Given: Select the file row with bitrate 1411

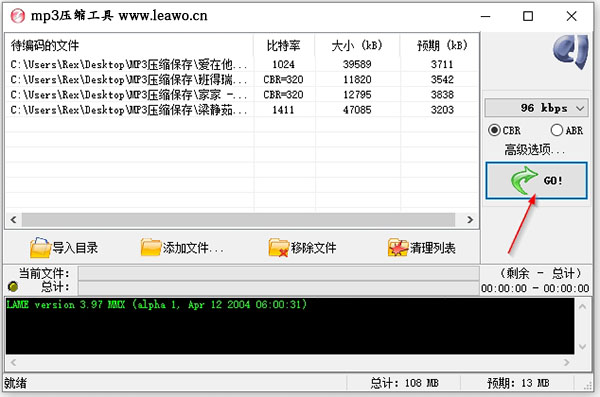Looking at the screenshot, I should [242, 110].
